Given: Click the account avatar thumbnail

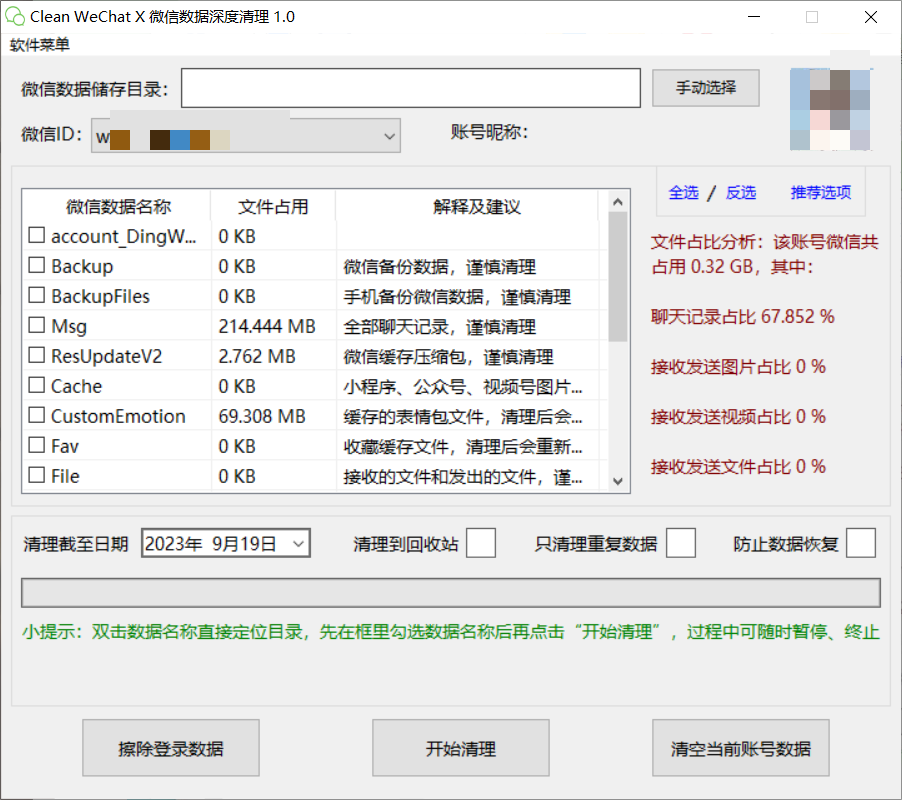Looking at the screenshot, I should click(831, 109).
